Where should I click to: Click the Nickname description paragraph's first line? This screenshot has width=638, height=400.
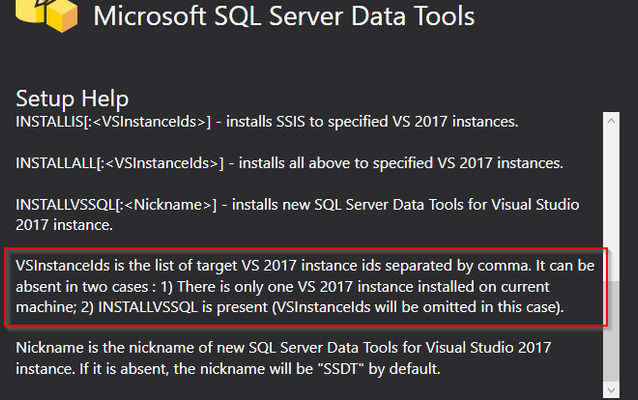point(283,348)
